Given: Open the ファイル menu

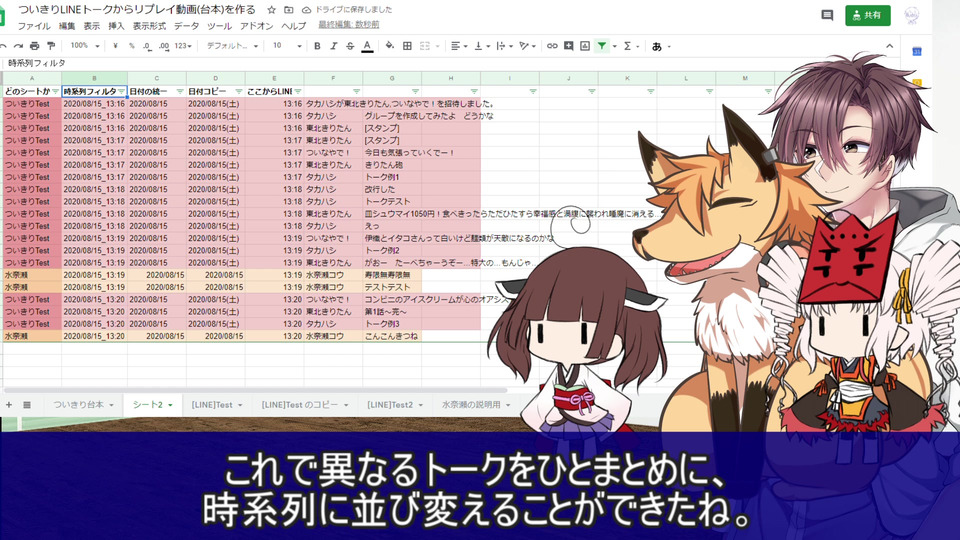Looking at the screenshot, I should [34, 26].
